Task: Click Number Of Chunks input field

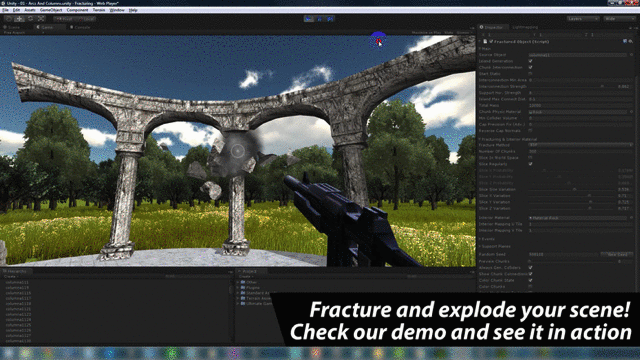Action: click(x=581, y=151)
